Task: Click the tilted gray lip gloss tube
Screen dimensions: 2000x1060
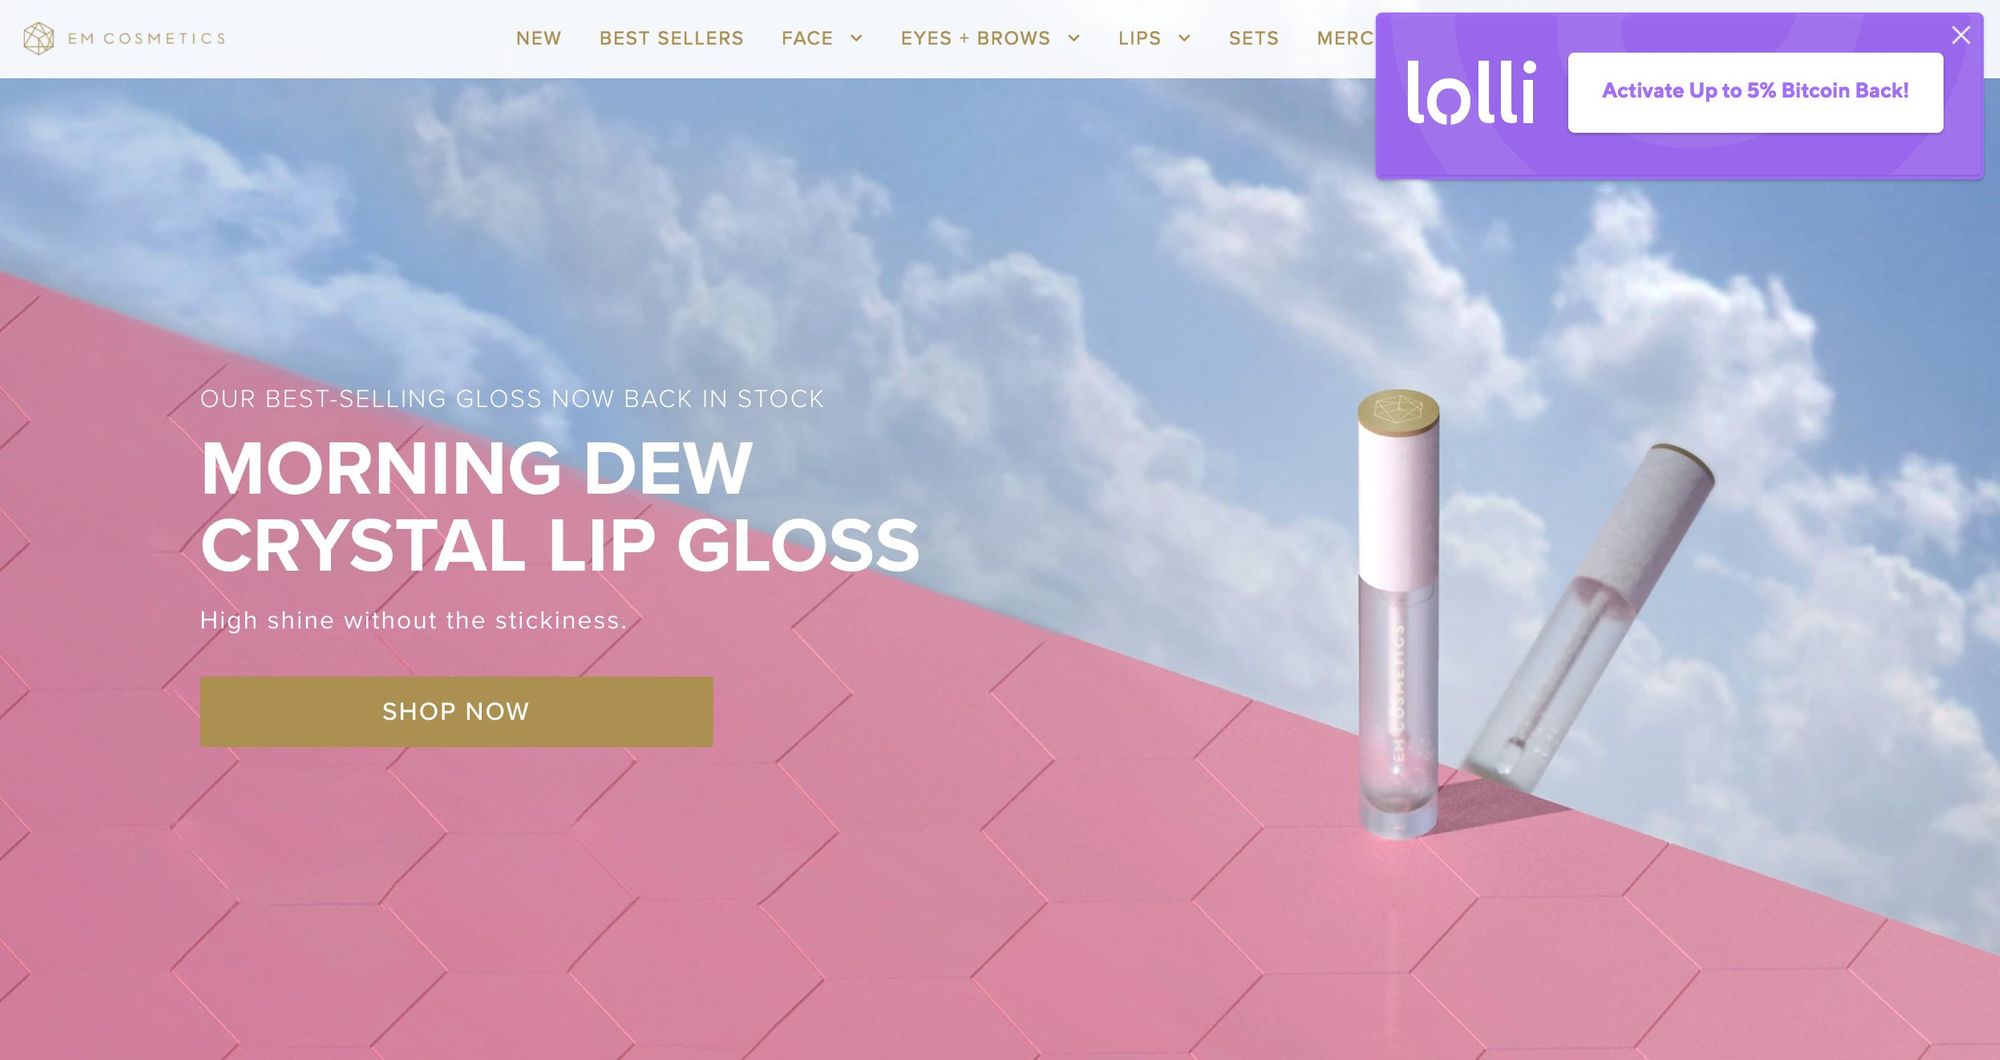Action: coord(1592,616)
